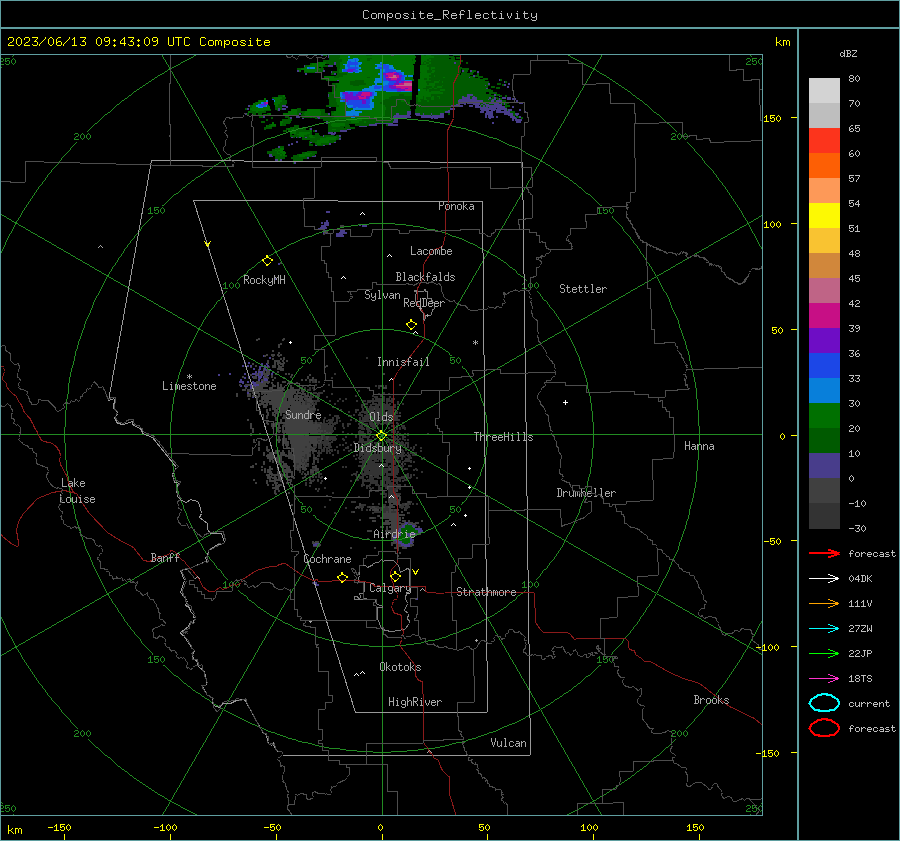
Task: Click yellow diamond marker near RockyMH
Action: (x=267, y=261)
